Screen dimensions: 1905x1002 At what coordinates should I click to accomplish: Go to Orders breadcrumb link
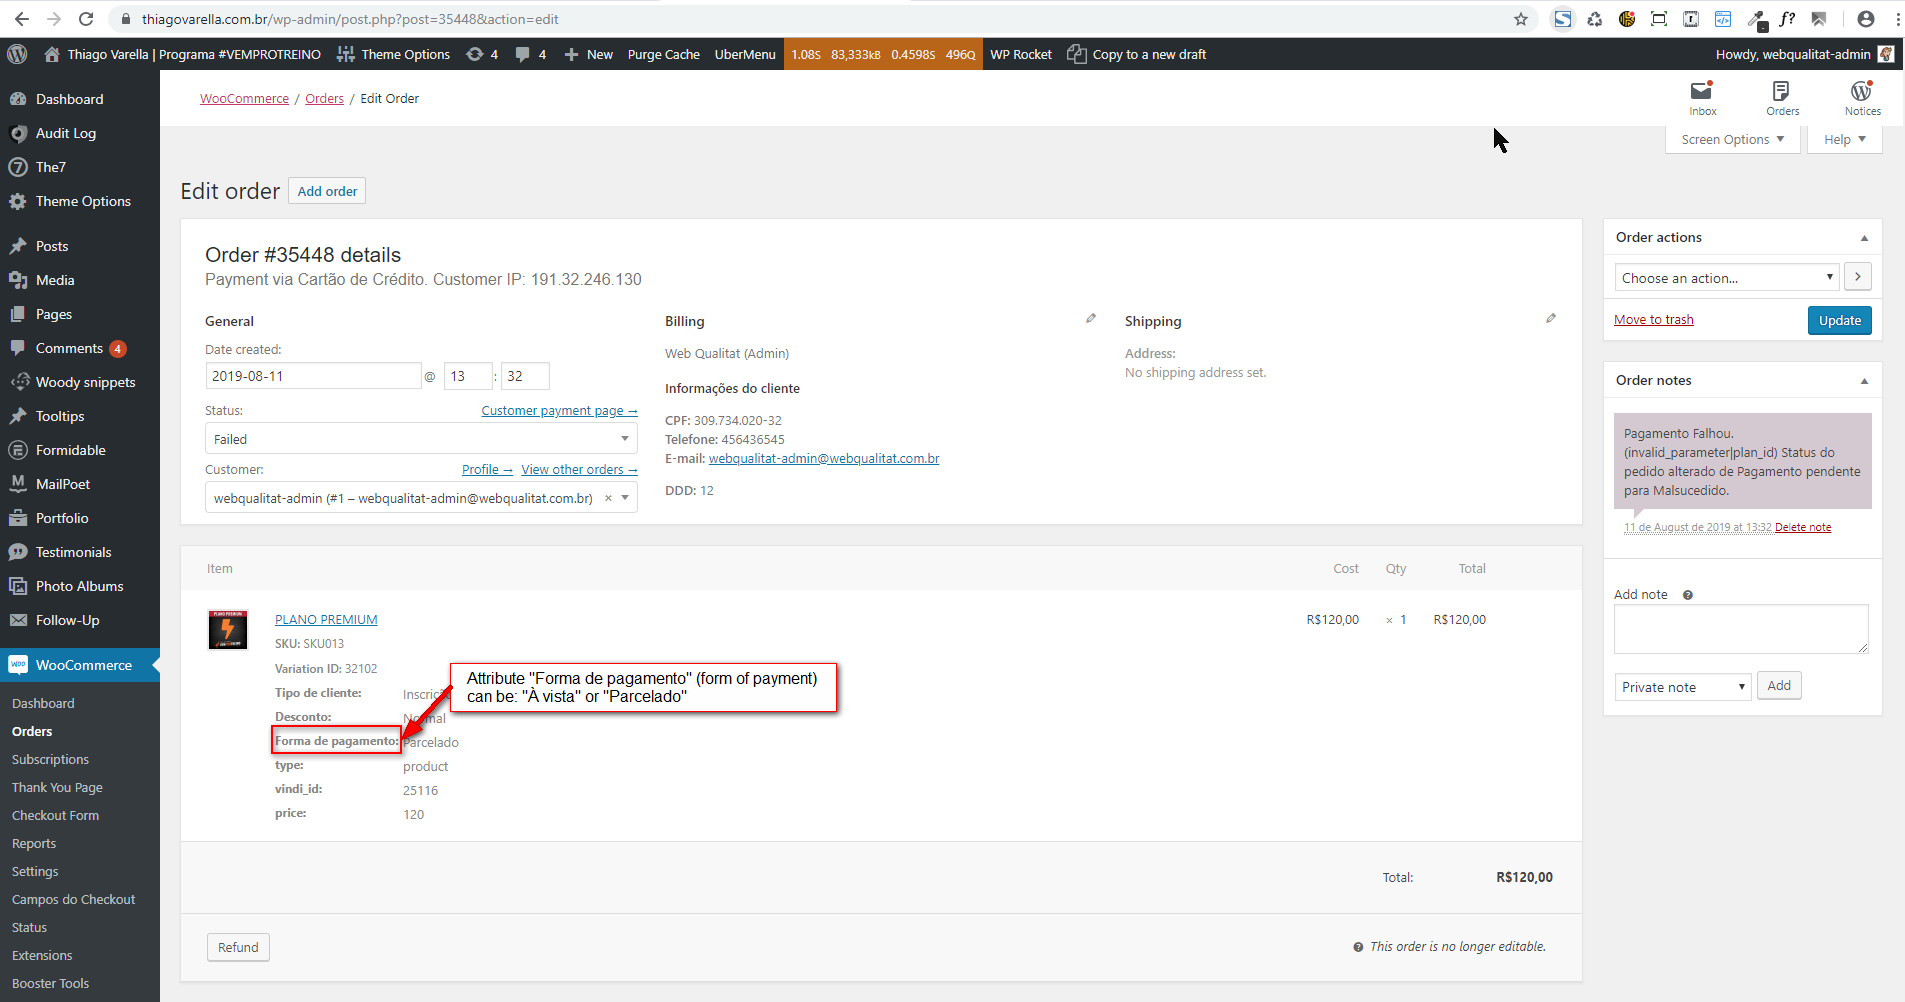point(324,99)
